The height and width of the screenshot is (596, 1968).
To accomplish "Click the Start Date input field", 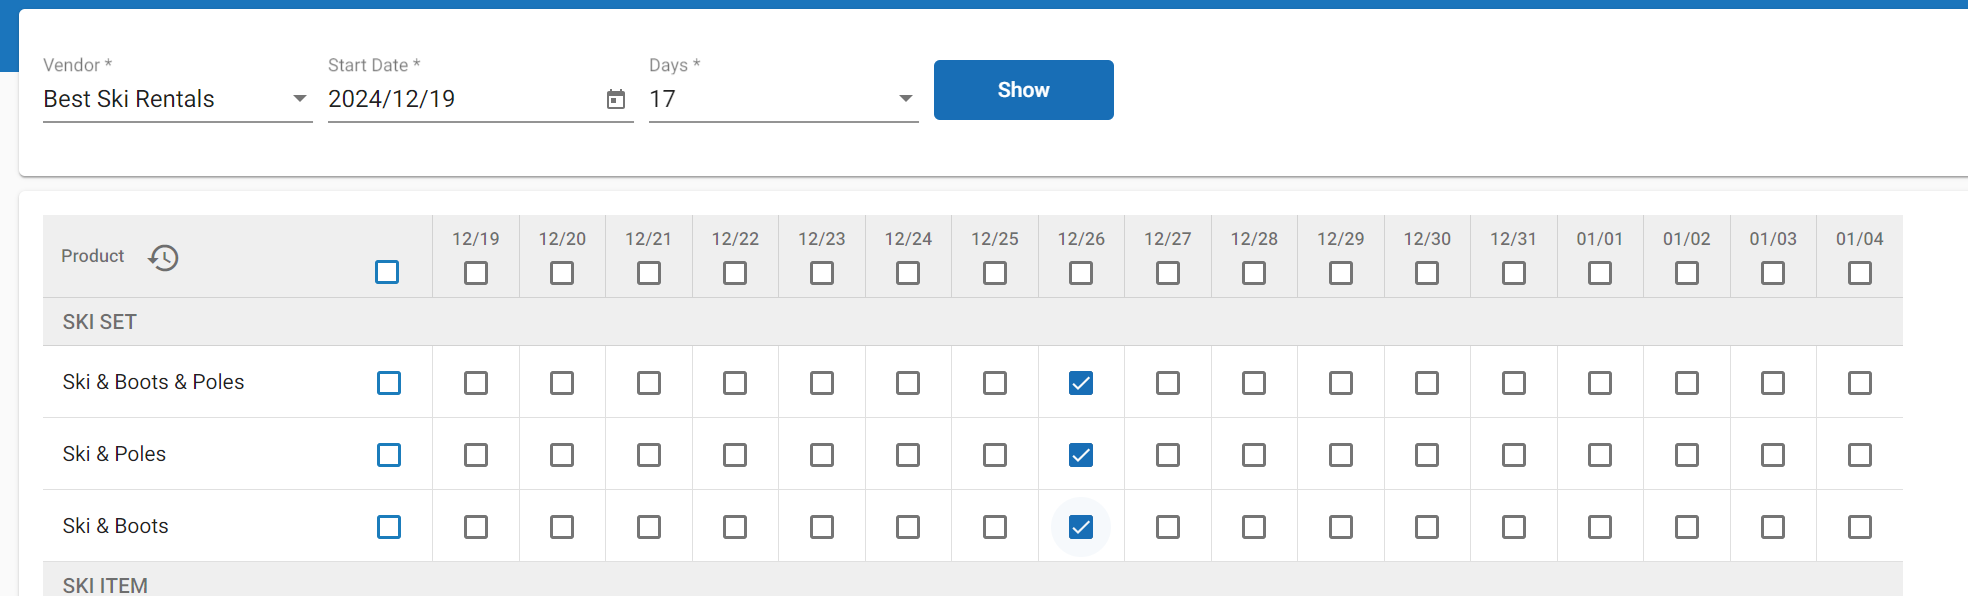I will (x=460, y=99).
